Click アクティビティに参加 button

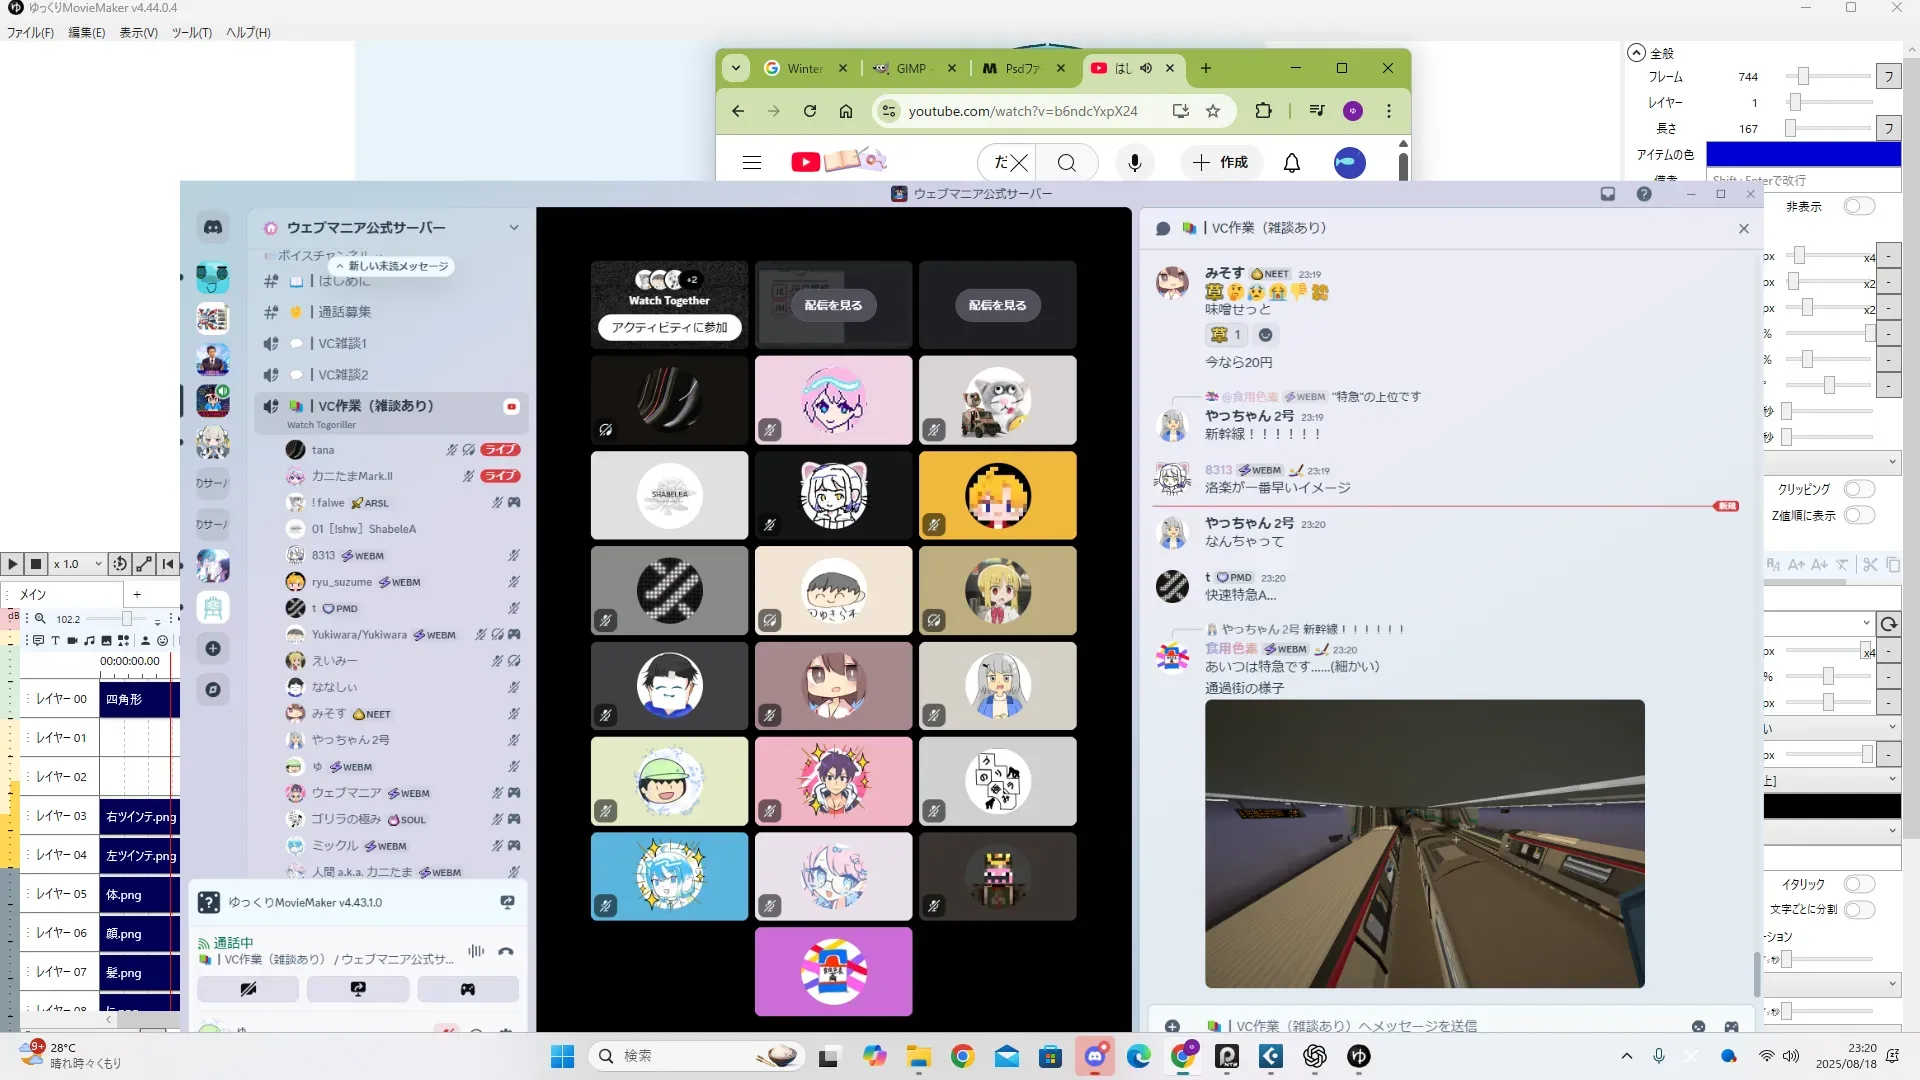[669, 327]
